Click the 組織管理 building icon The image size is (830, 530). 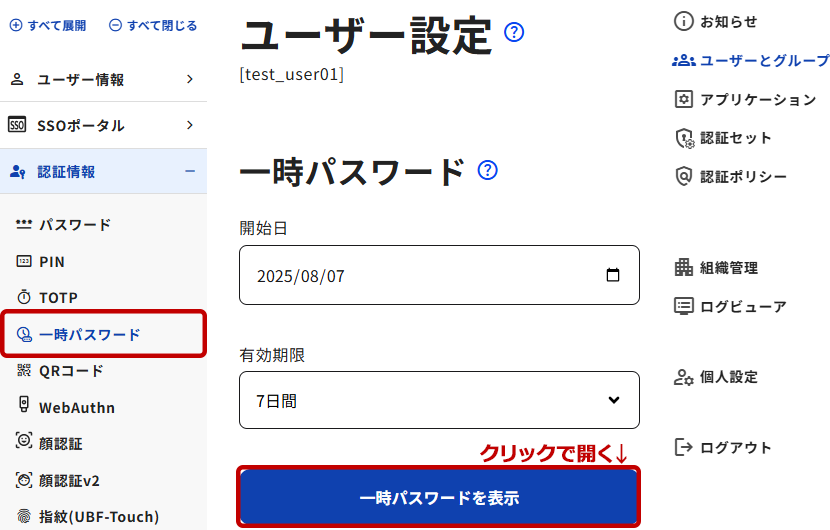click(684, 267)
